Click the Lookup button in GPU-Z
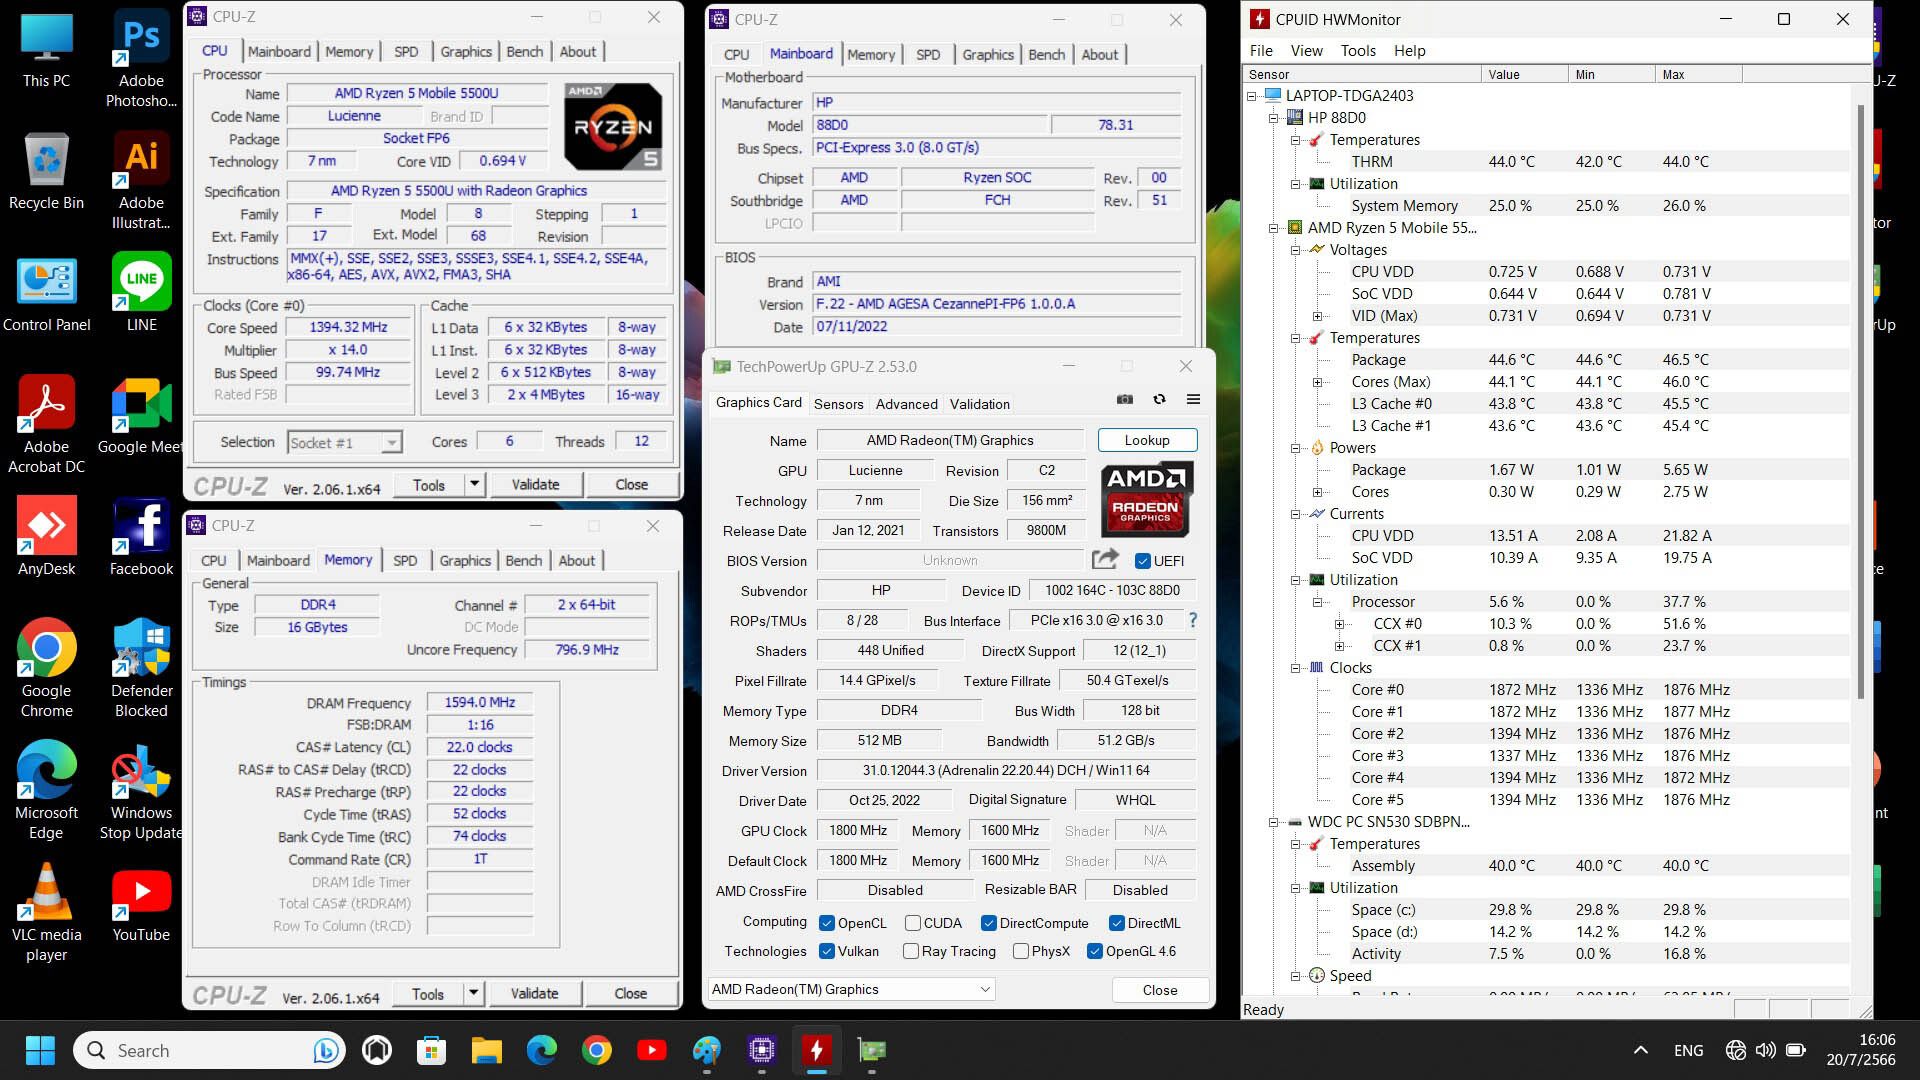1920x1080 pixels. coord(1146,440)
